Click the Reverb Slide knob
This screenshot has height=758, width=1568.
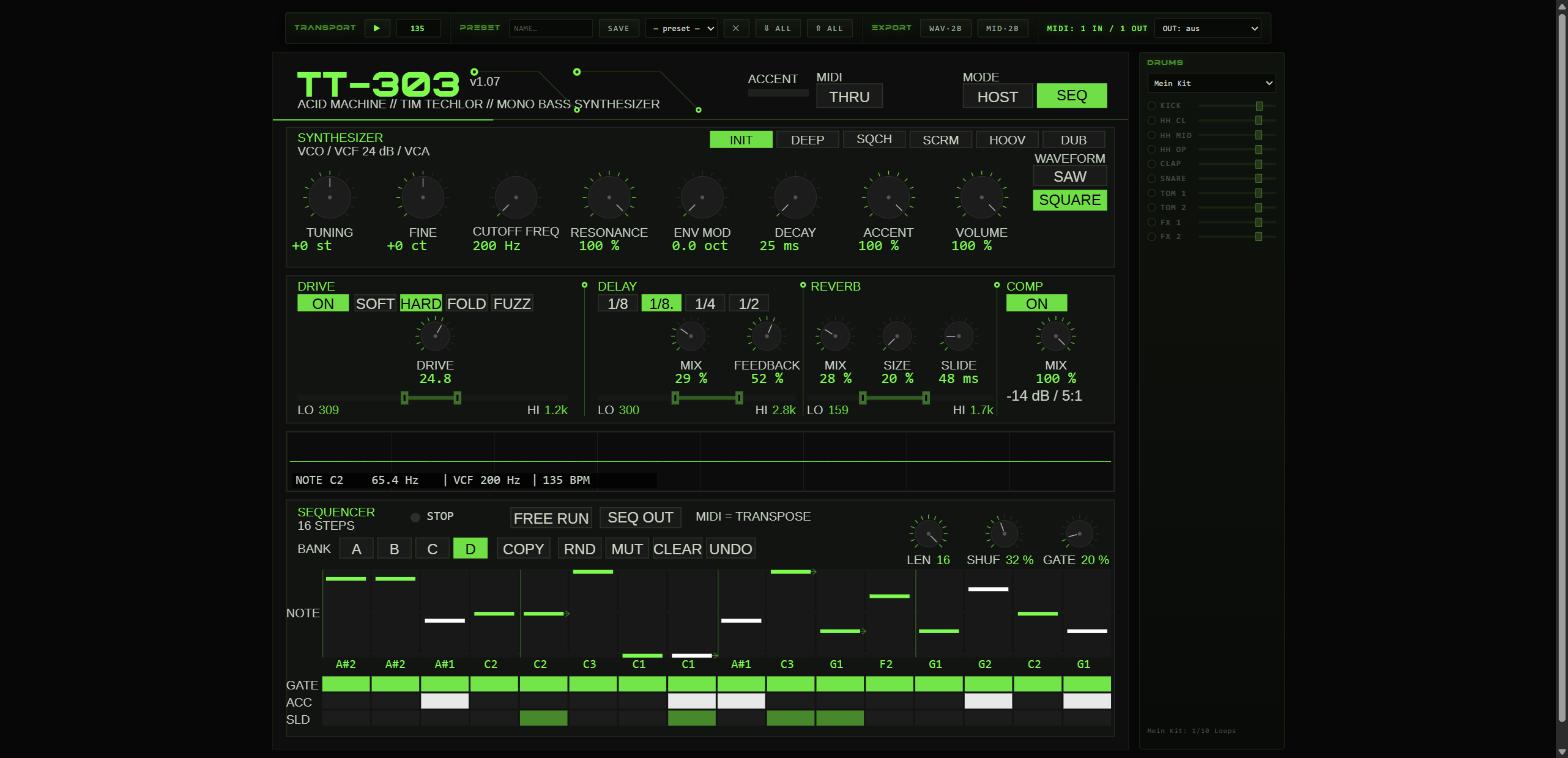[x=958, y=336]
